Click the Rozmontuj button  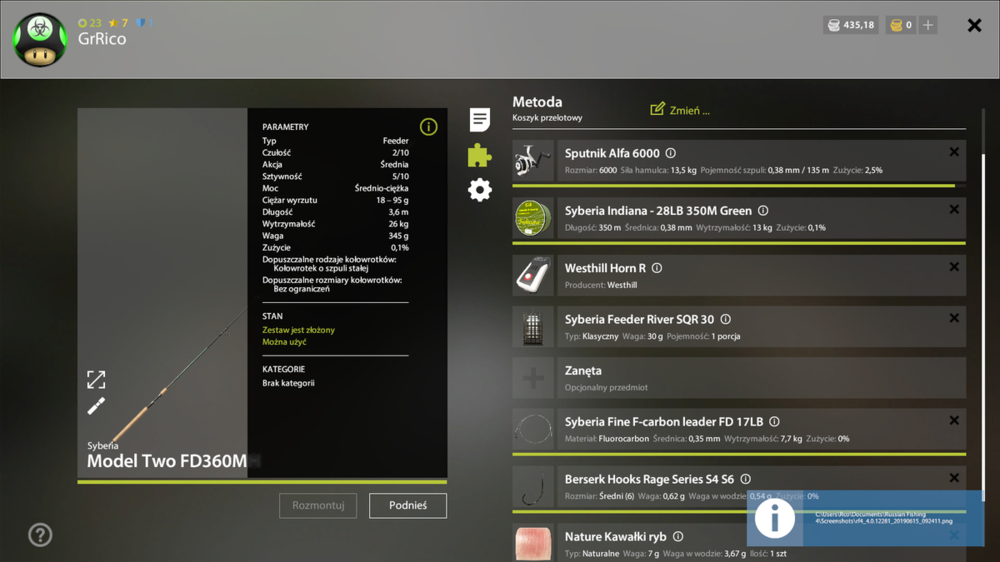tap(318, 505)
